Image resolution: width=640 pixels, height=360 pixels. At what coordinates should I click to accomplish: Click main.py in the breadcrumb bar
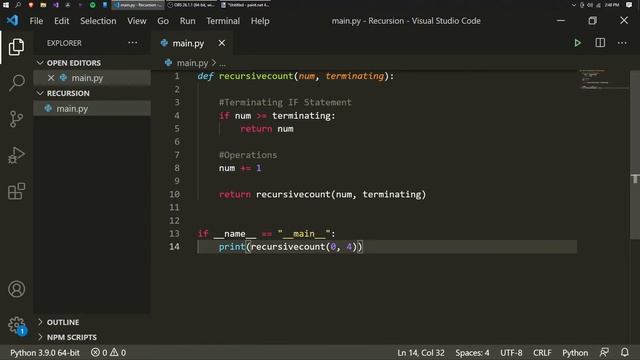coord(192,63)
